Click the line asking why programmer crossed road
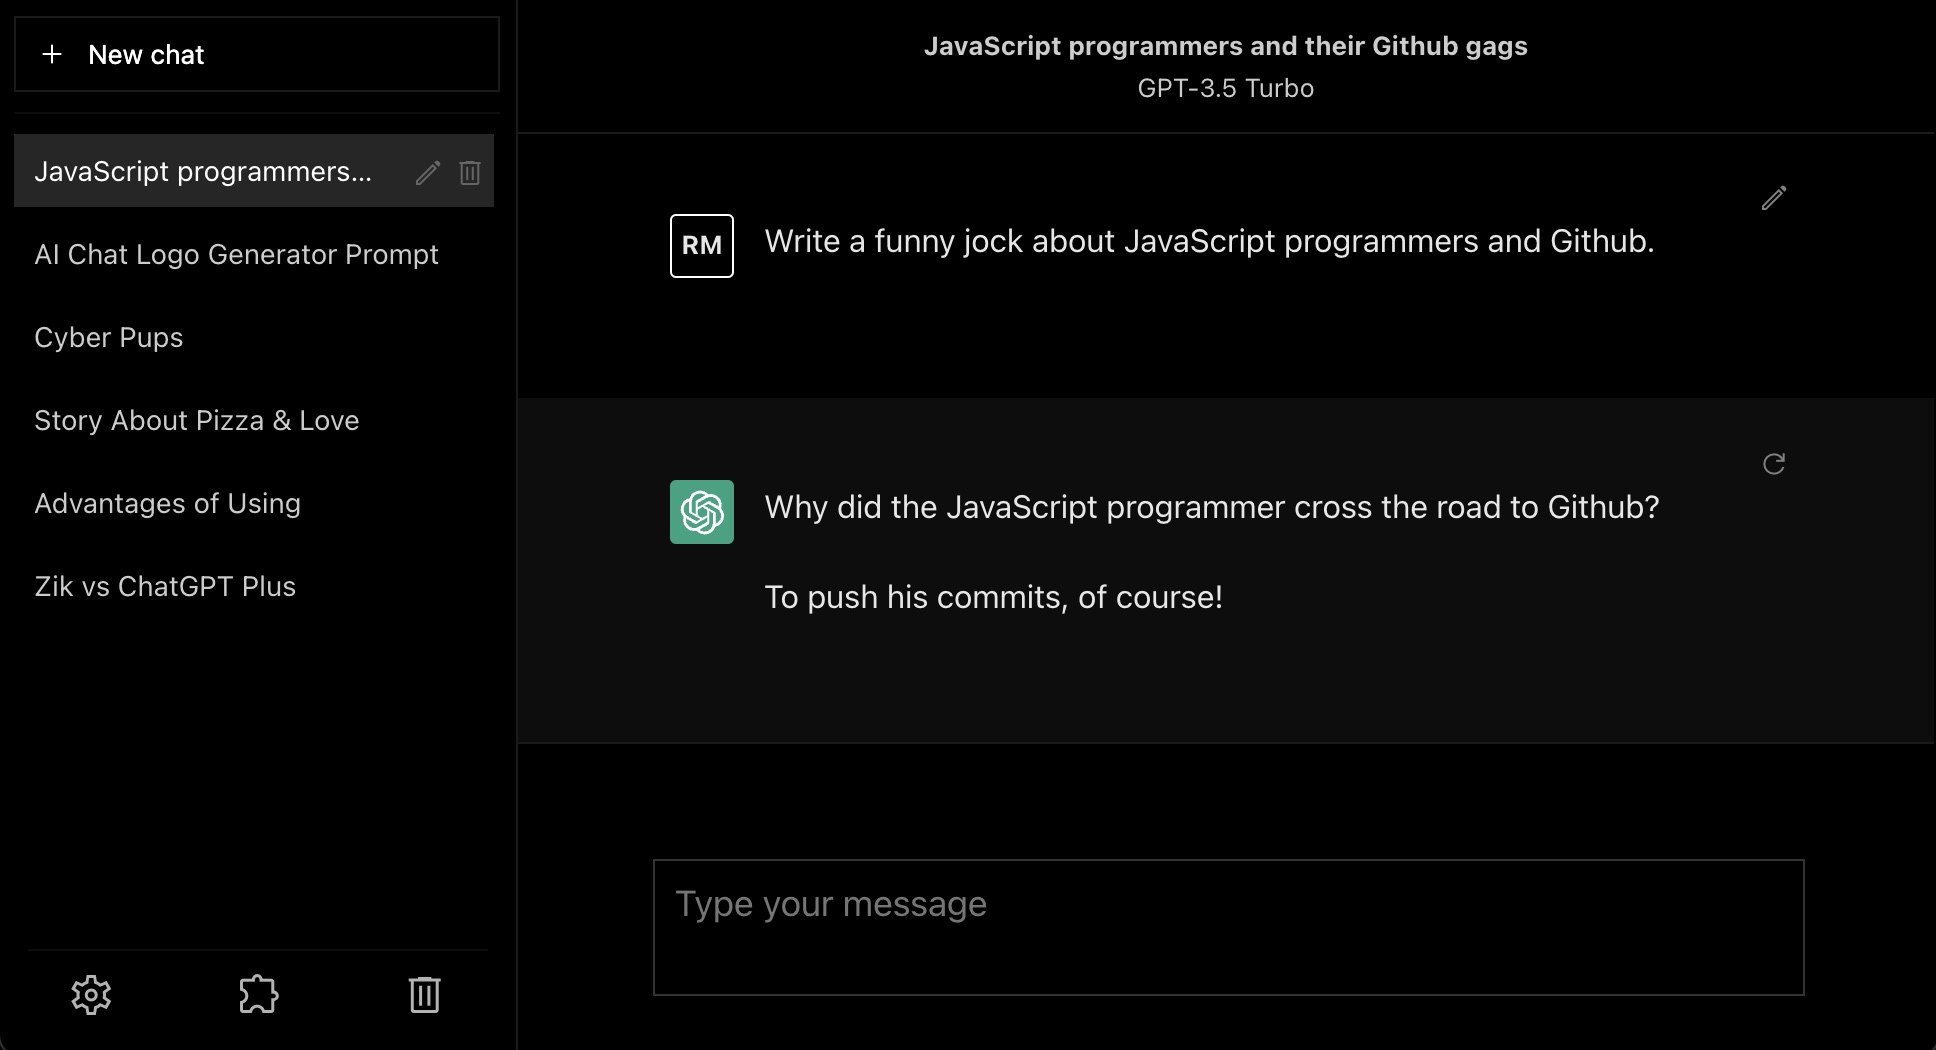Viewport: 1936px width, 1050px height. (1212, 507)
